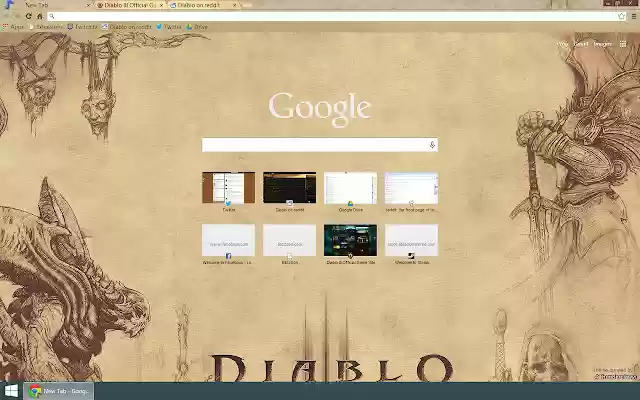Open the Drive bookmark

pyautogui.click(x=197, y=27)
